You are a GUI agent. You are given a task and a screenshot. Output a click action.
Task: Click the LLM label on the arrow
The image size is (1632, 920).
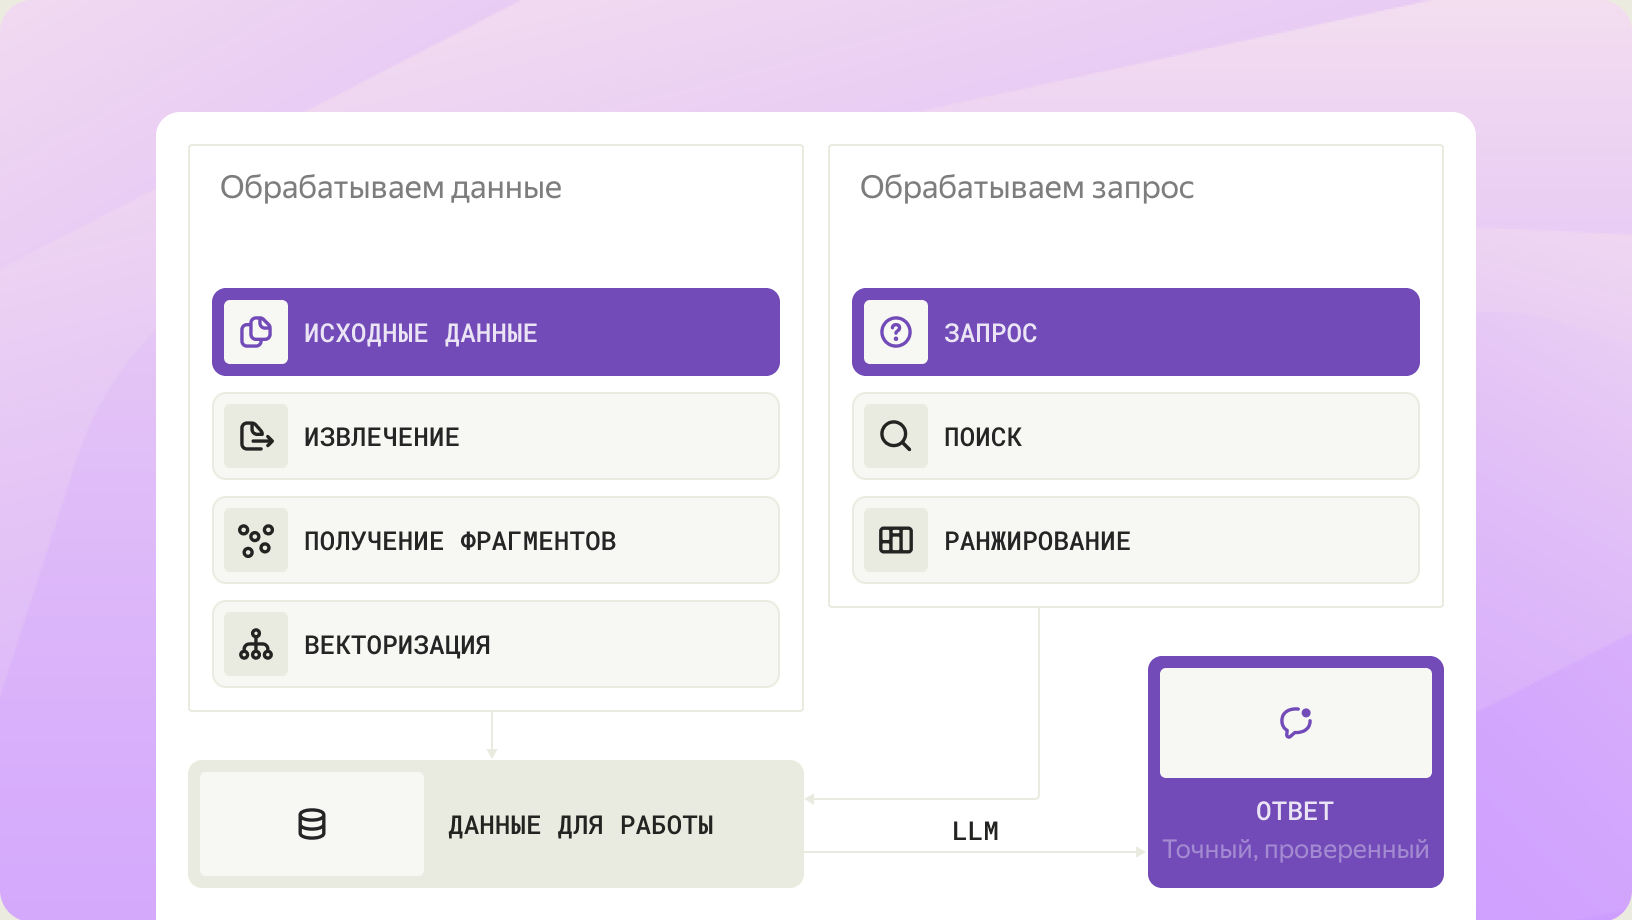(976, 830)
